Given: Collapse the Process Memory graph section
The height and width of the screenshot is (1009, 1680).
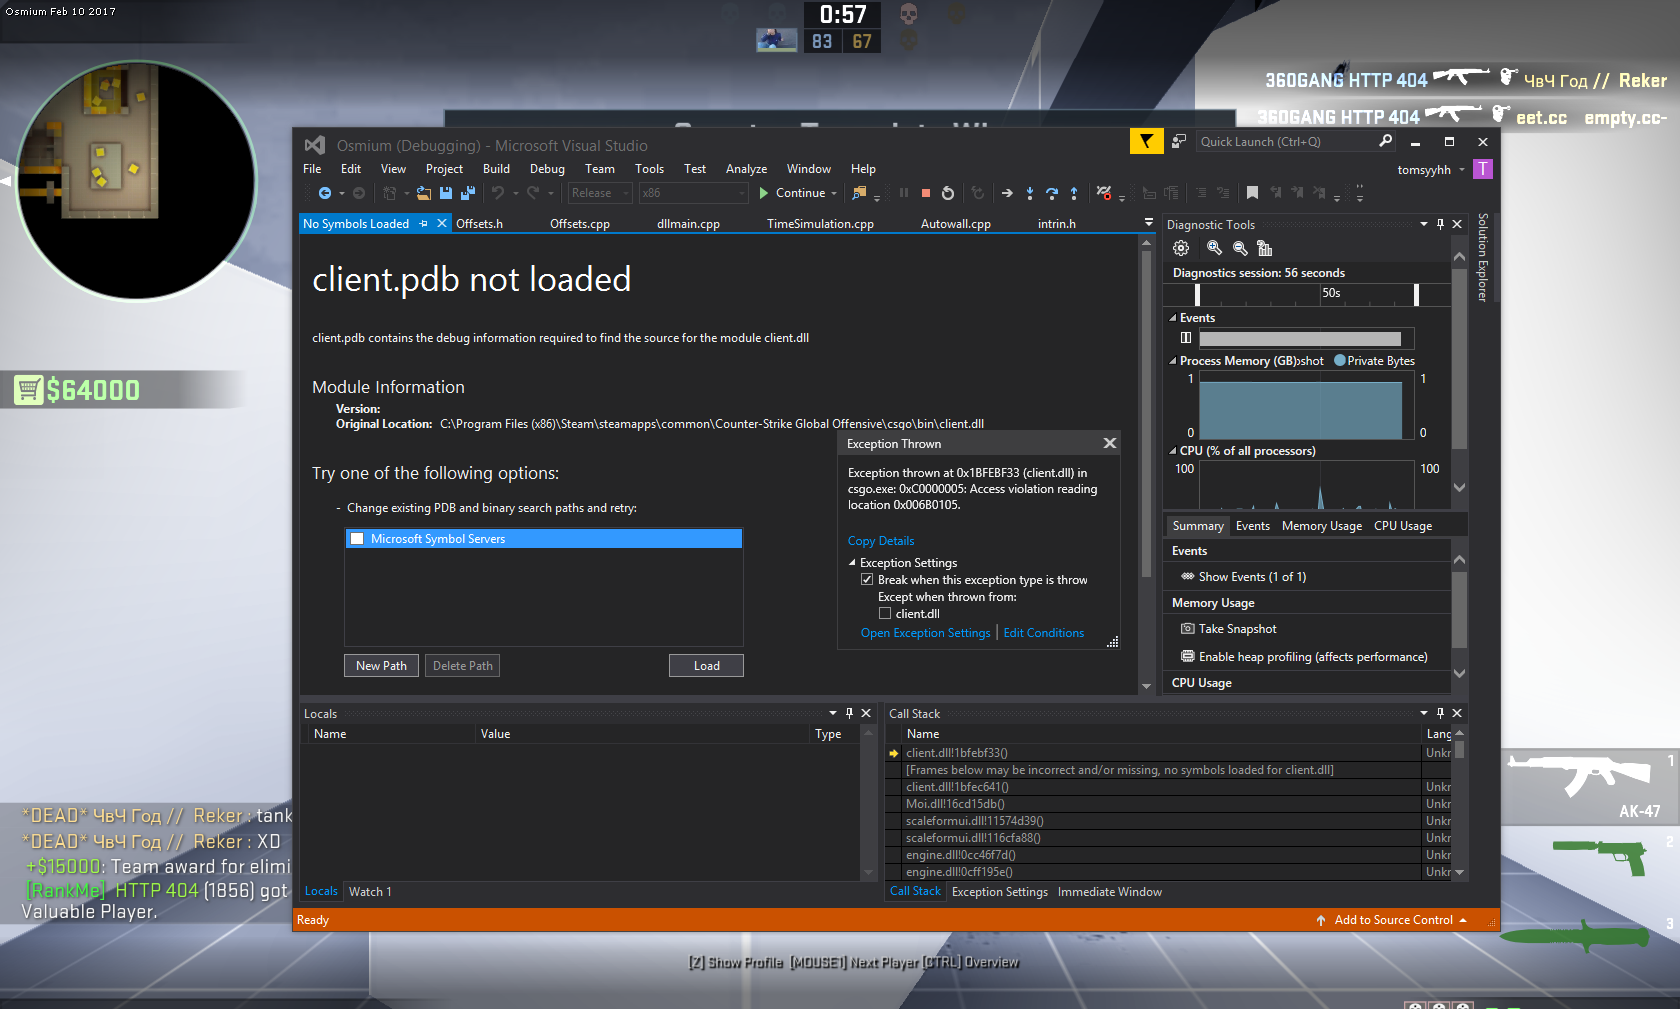Looking at the screenshot, I should [1173, 361].
